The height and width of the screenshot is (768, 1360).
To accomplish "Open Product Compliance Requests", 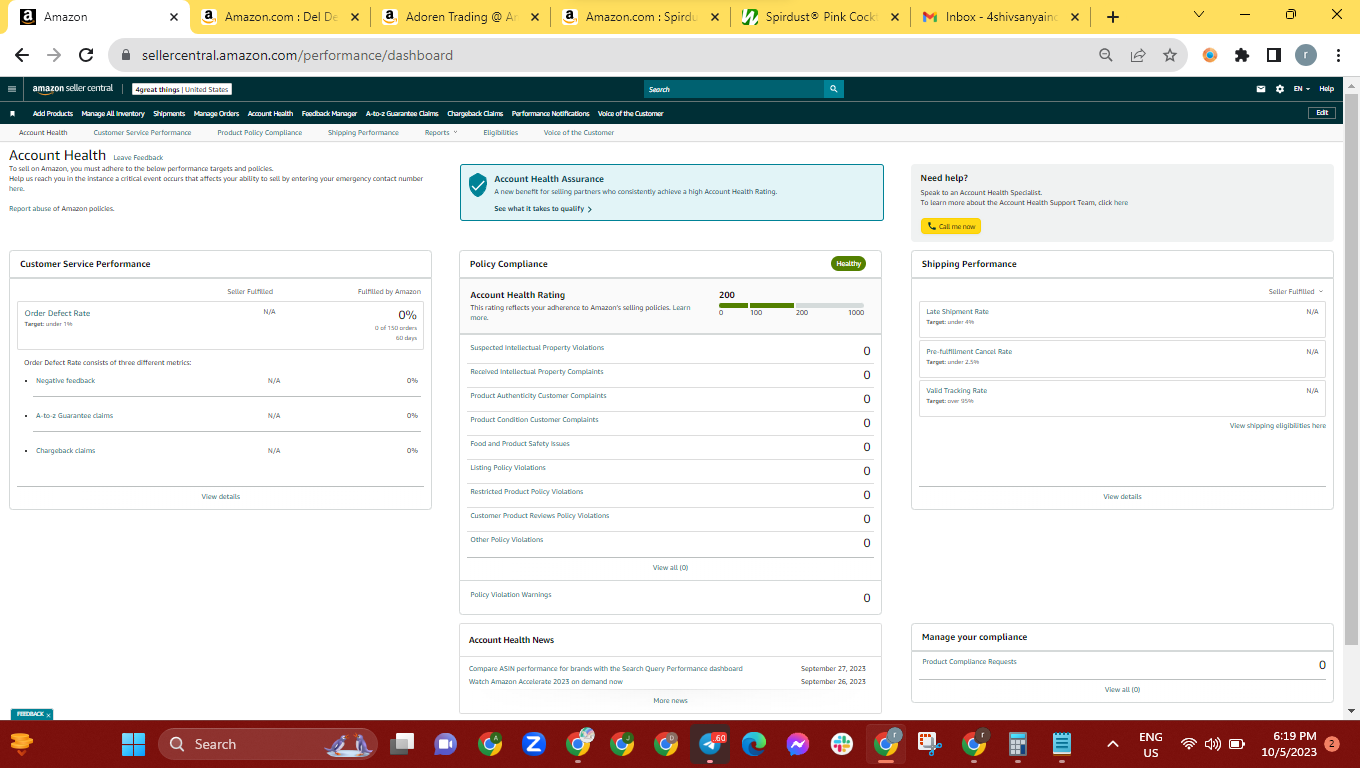I will click(969, 662).
